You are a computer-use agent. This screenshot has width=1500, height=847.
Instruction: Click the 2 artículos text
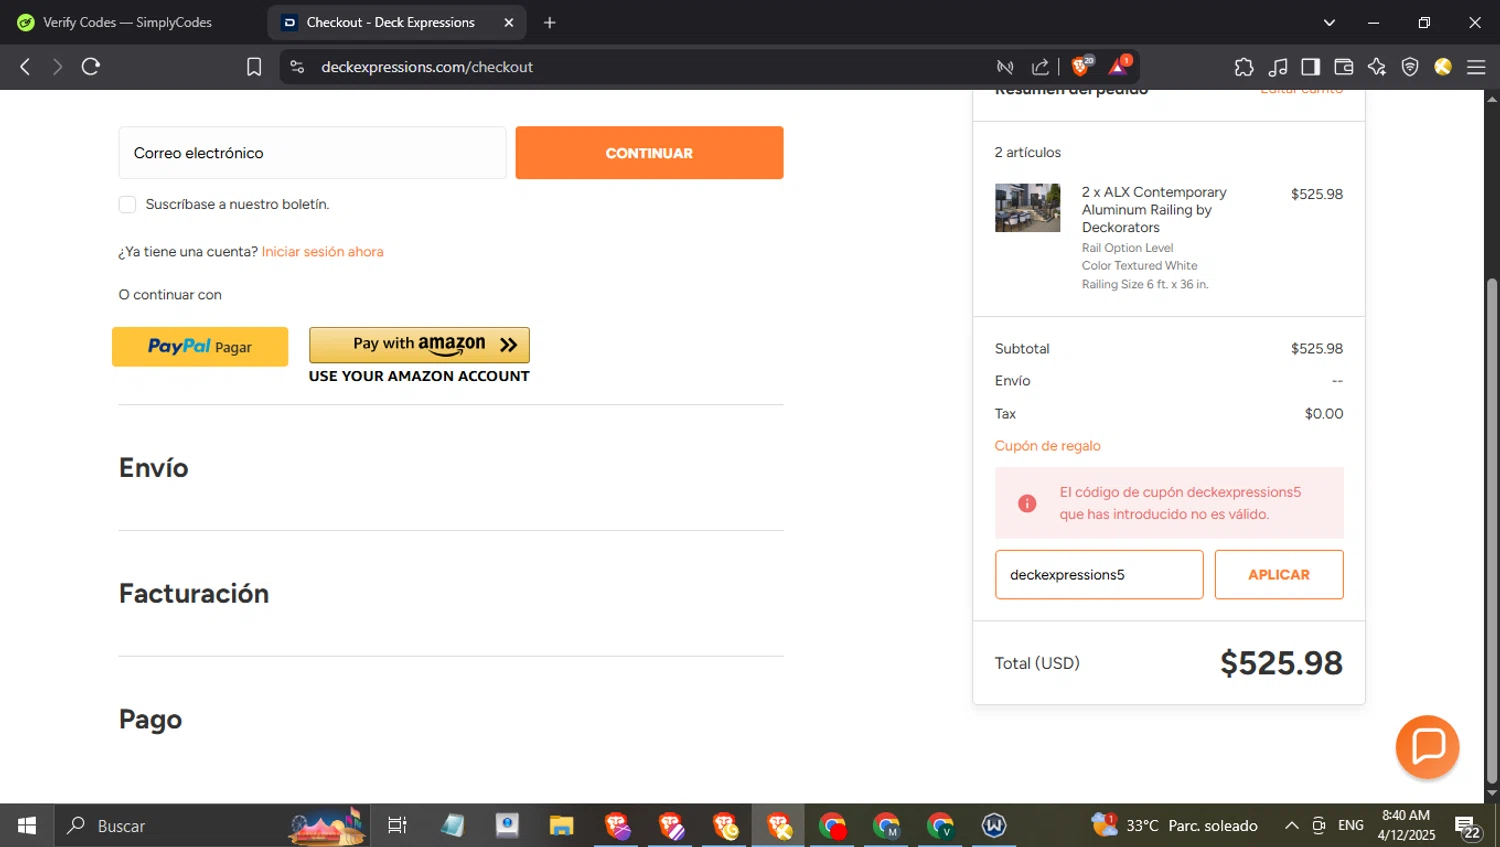pyautogui.click(x=1027, y=153)
